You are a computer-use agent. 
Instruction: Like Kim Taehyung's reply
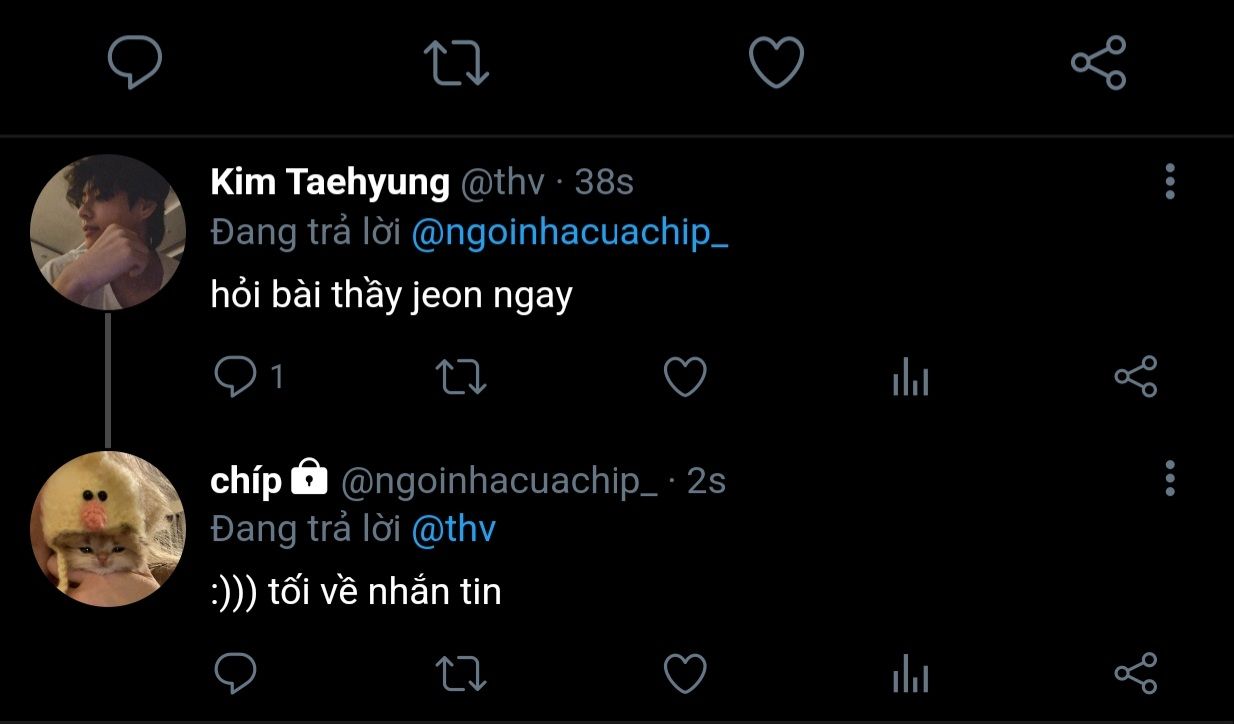(x=685, y=377)
